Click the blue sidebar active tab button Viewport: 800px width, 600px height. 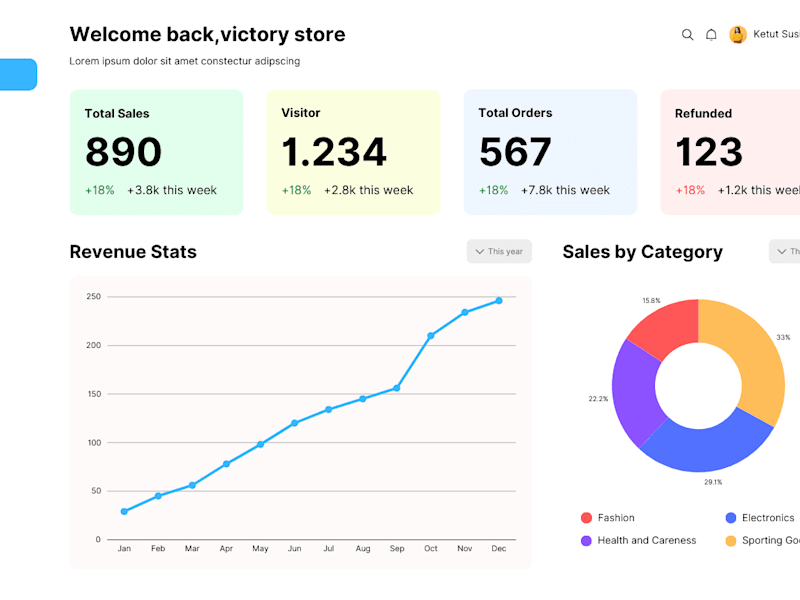(x=18, y=74)
